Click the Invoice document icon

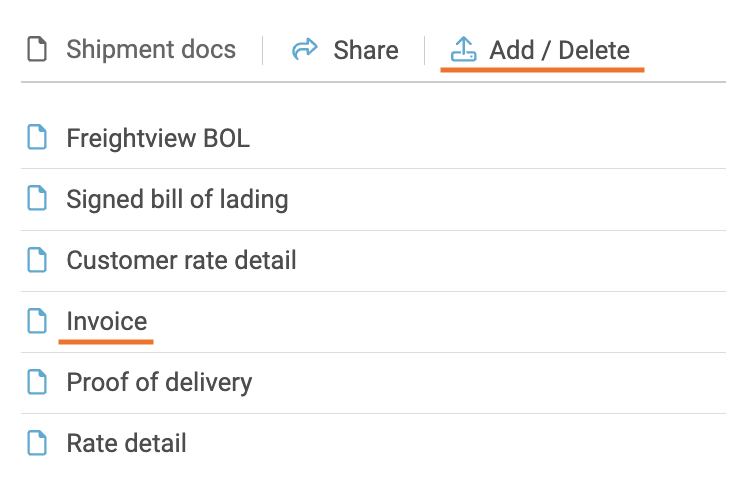tap(37, 321)
